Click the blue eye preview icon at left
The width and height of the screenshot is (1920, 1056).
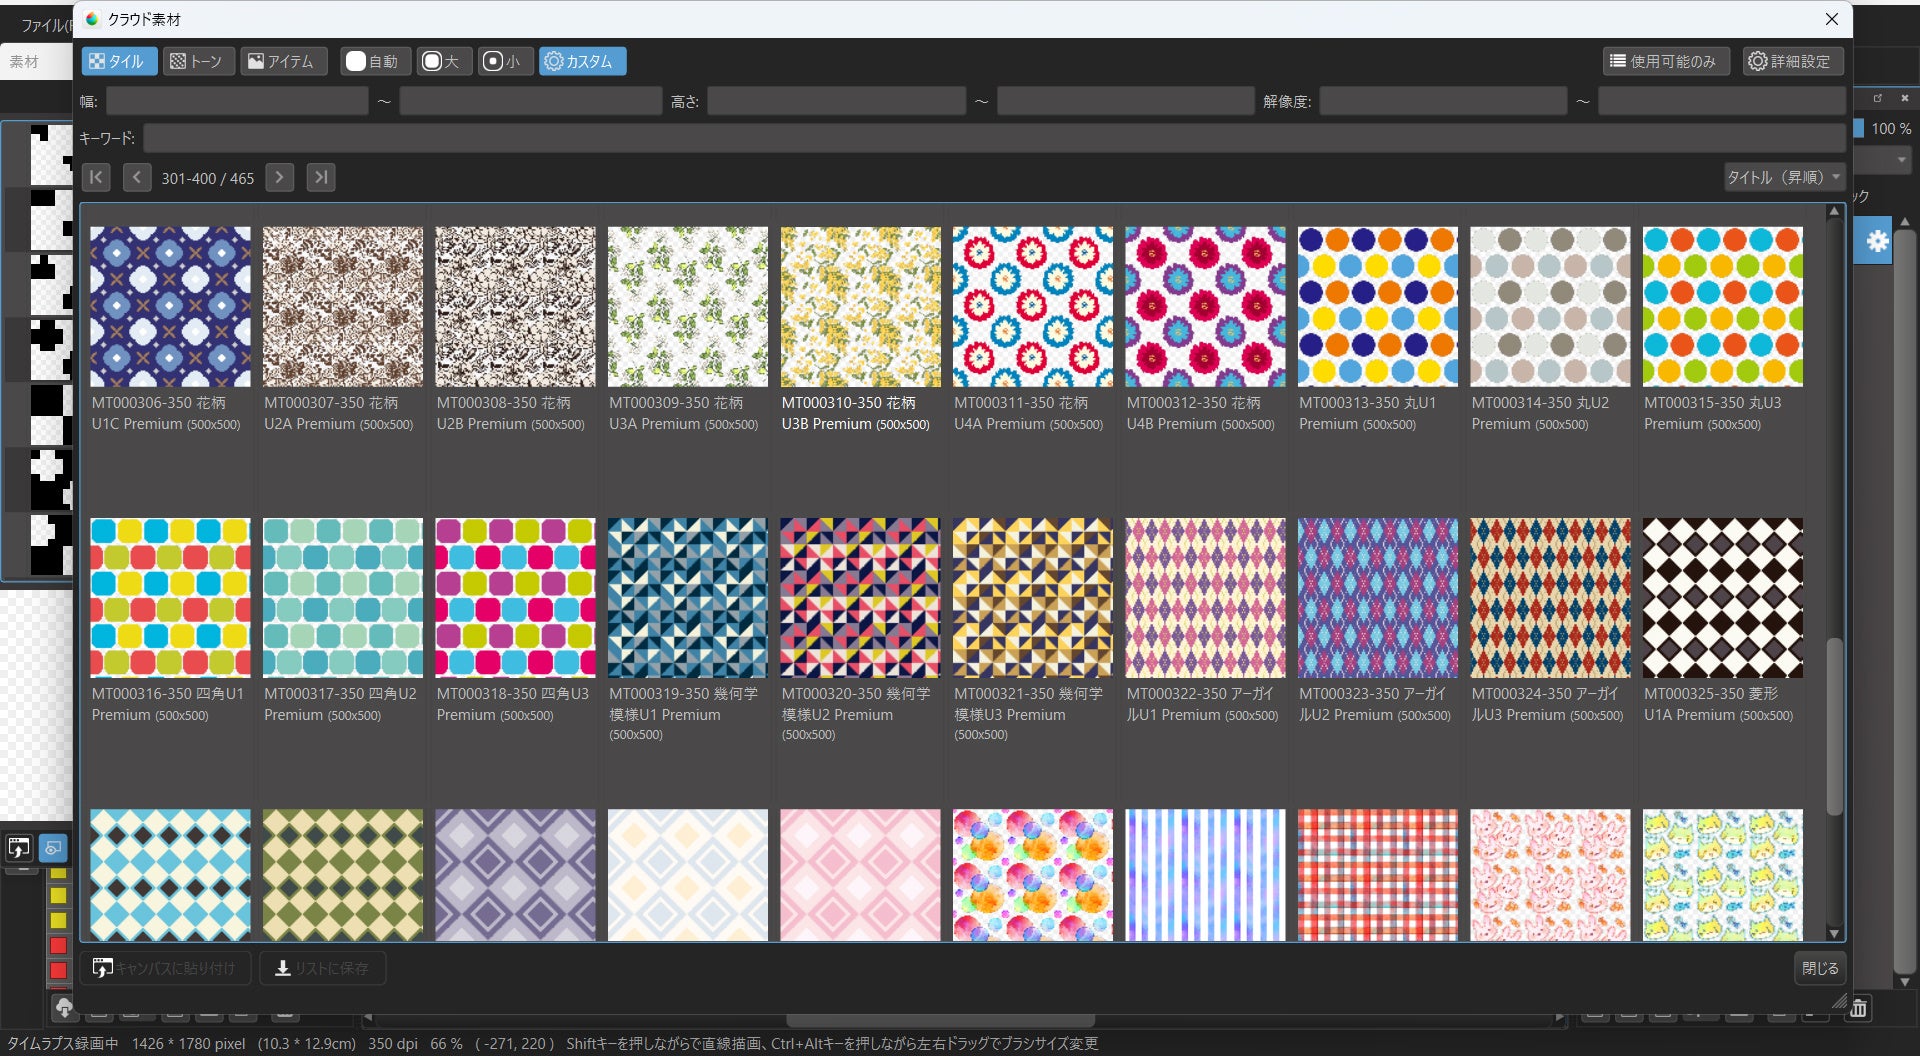coord(53,848)
